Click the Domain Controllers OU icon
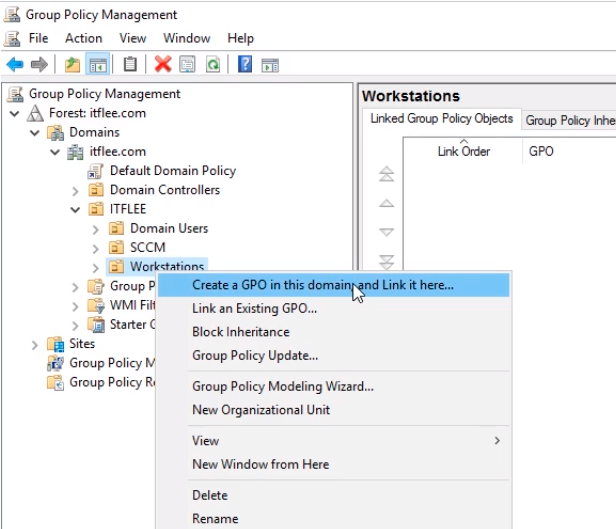The width and height of the screenshot is (616, 529). (96, 190)
